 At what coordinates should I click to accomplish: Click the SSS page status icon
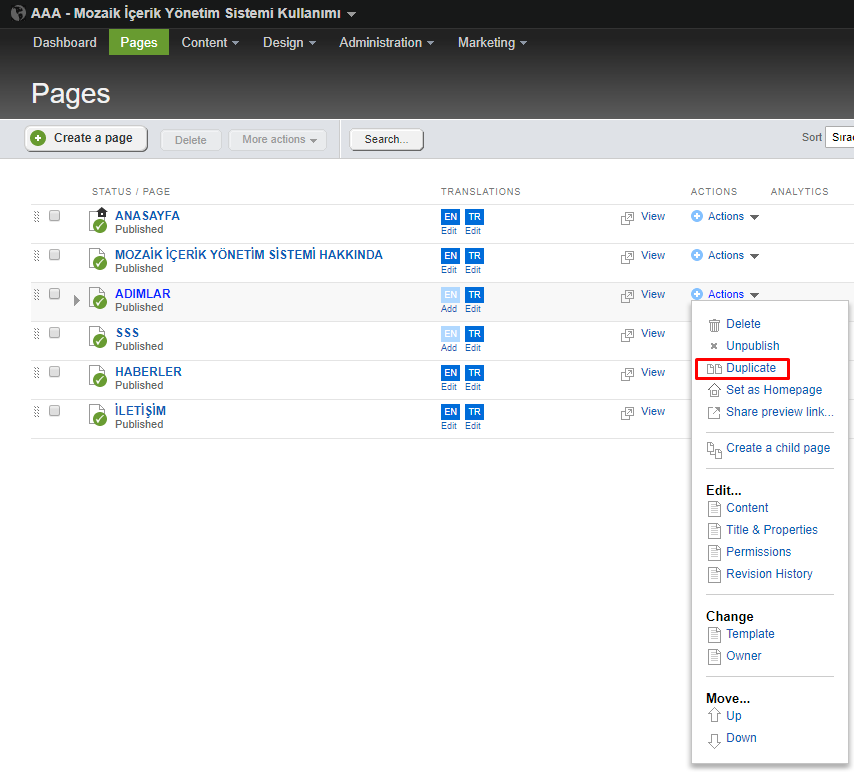click(98, 337)
